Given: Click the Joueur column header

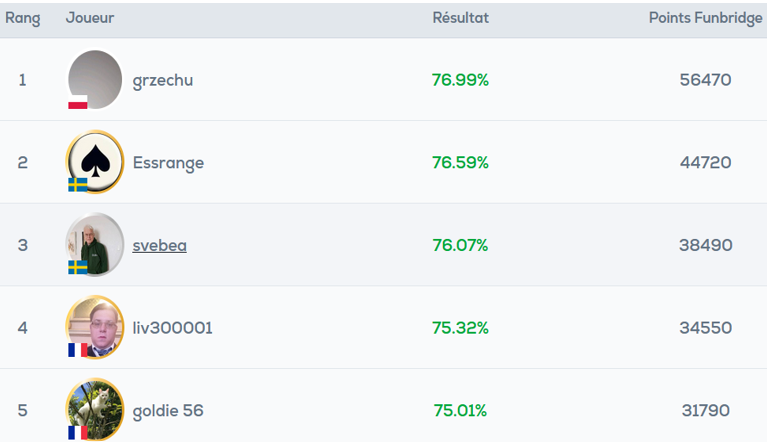Looking at the screenshot, I should (x=90, y=18).
